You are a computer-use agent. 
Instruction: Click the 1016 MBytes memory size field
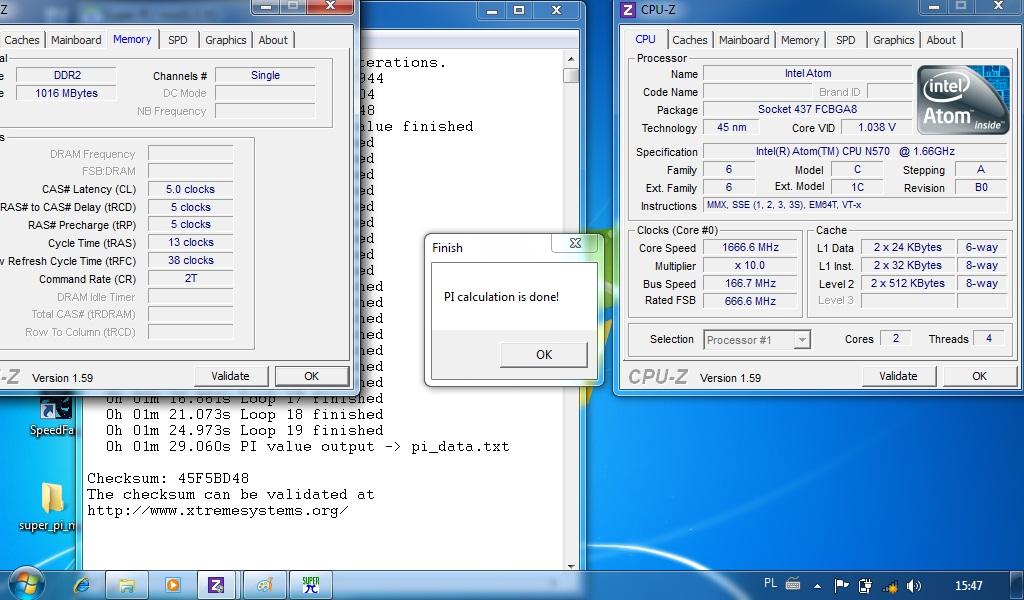[67, 93]
